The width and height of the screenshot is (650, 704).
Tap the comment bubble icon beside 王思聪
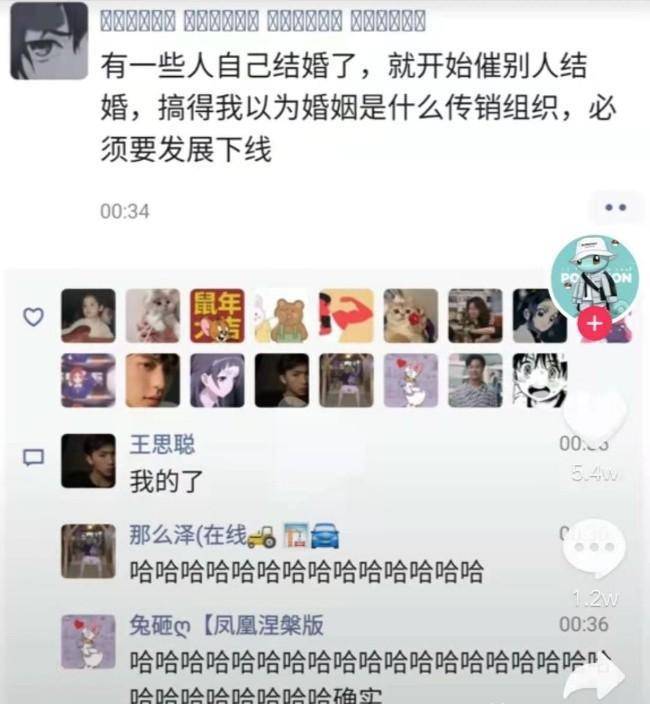coord(33,458)
